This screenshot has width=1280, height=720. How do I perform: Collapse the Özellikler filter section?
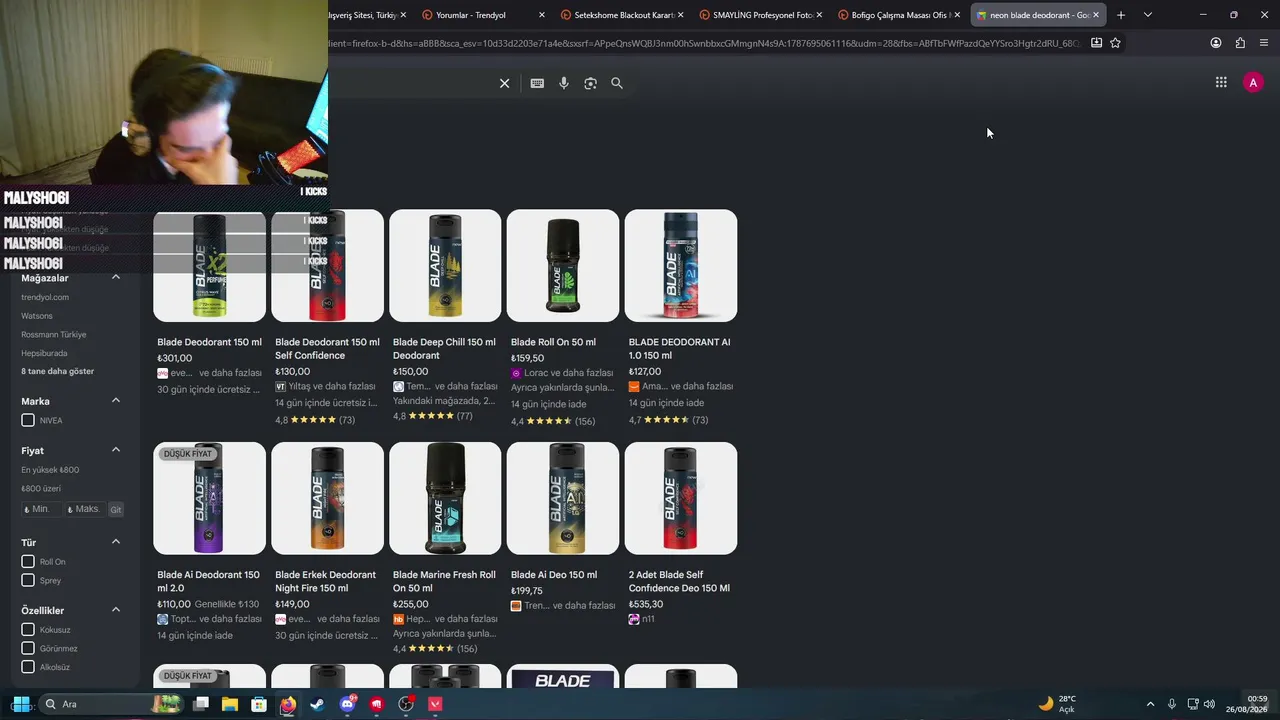click(x=115, y=610)
